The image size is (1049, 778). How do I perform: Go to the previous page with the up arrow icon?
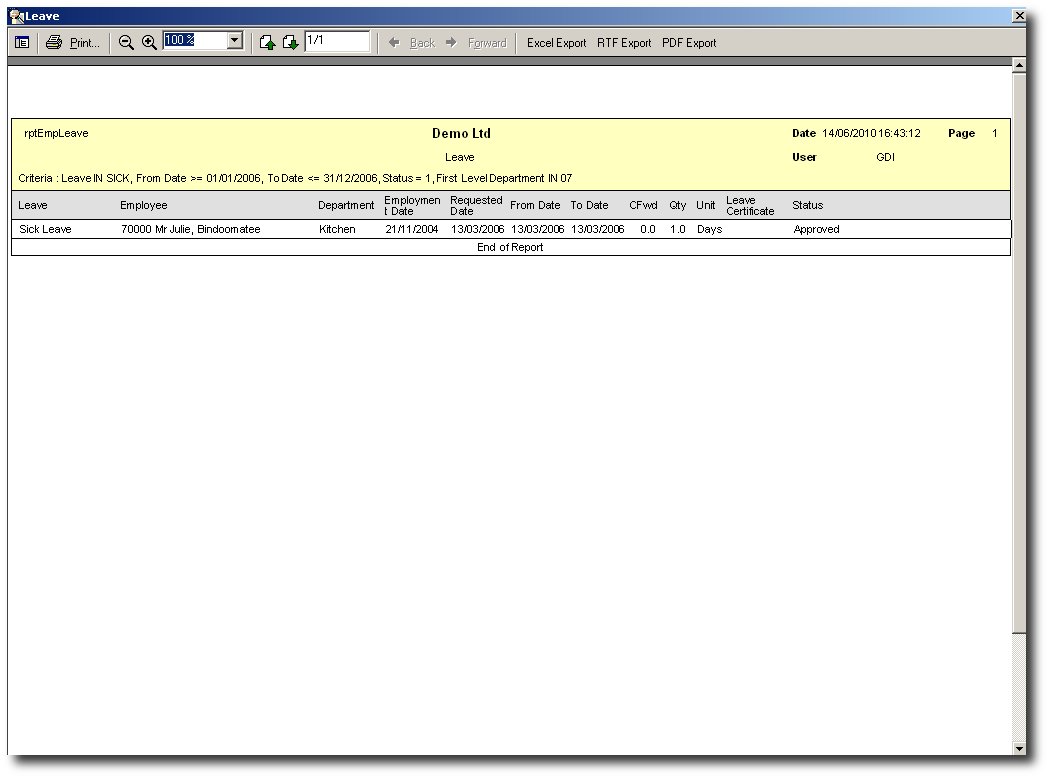pos(267,43)
